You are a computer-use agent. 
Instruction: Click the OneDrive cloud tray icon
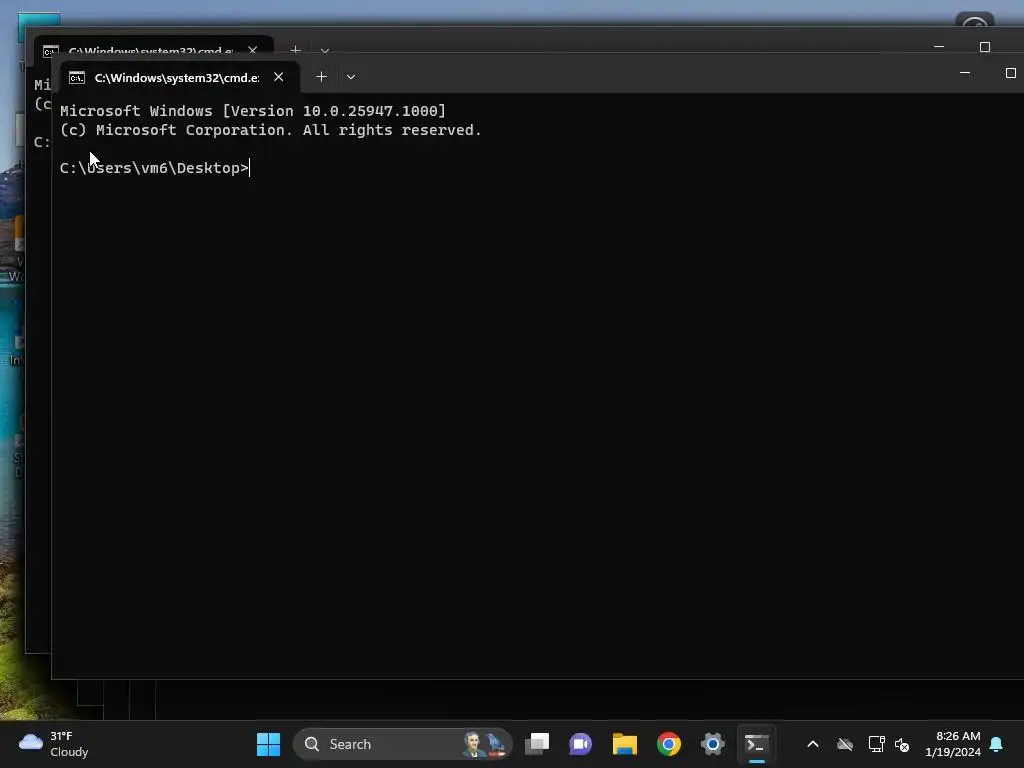845,744
